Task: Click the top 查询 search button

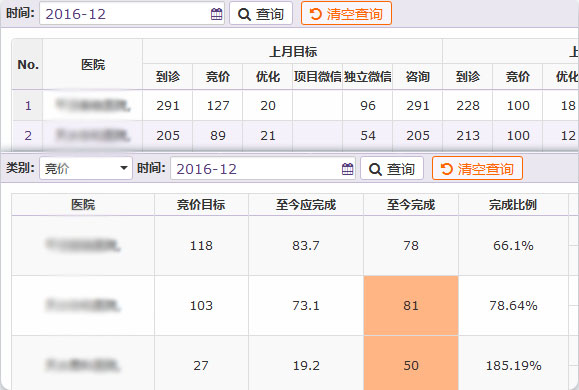Action: pos(261,14)
